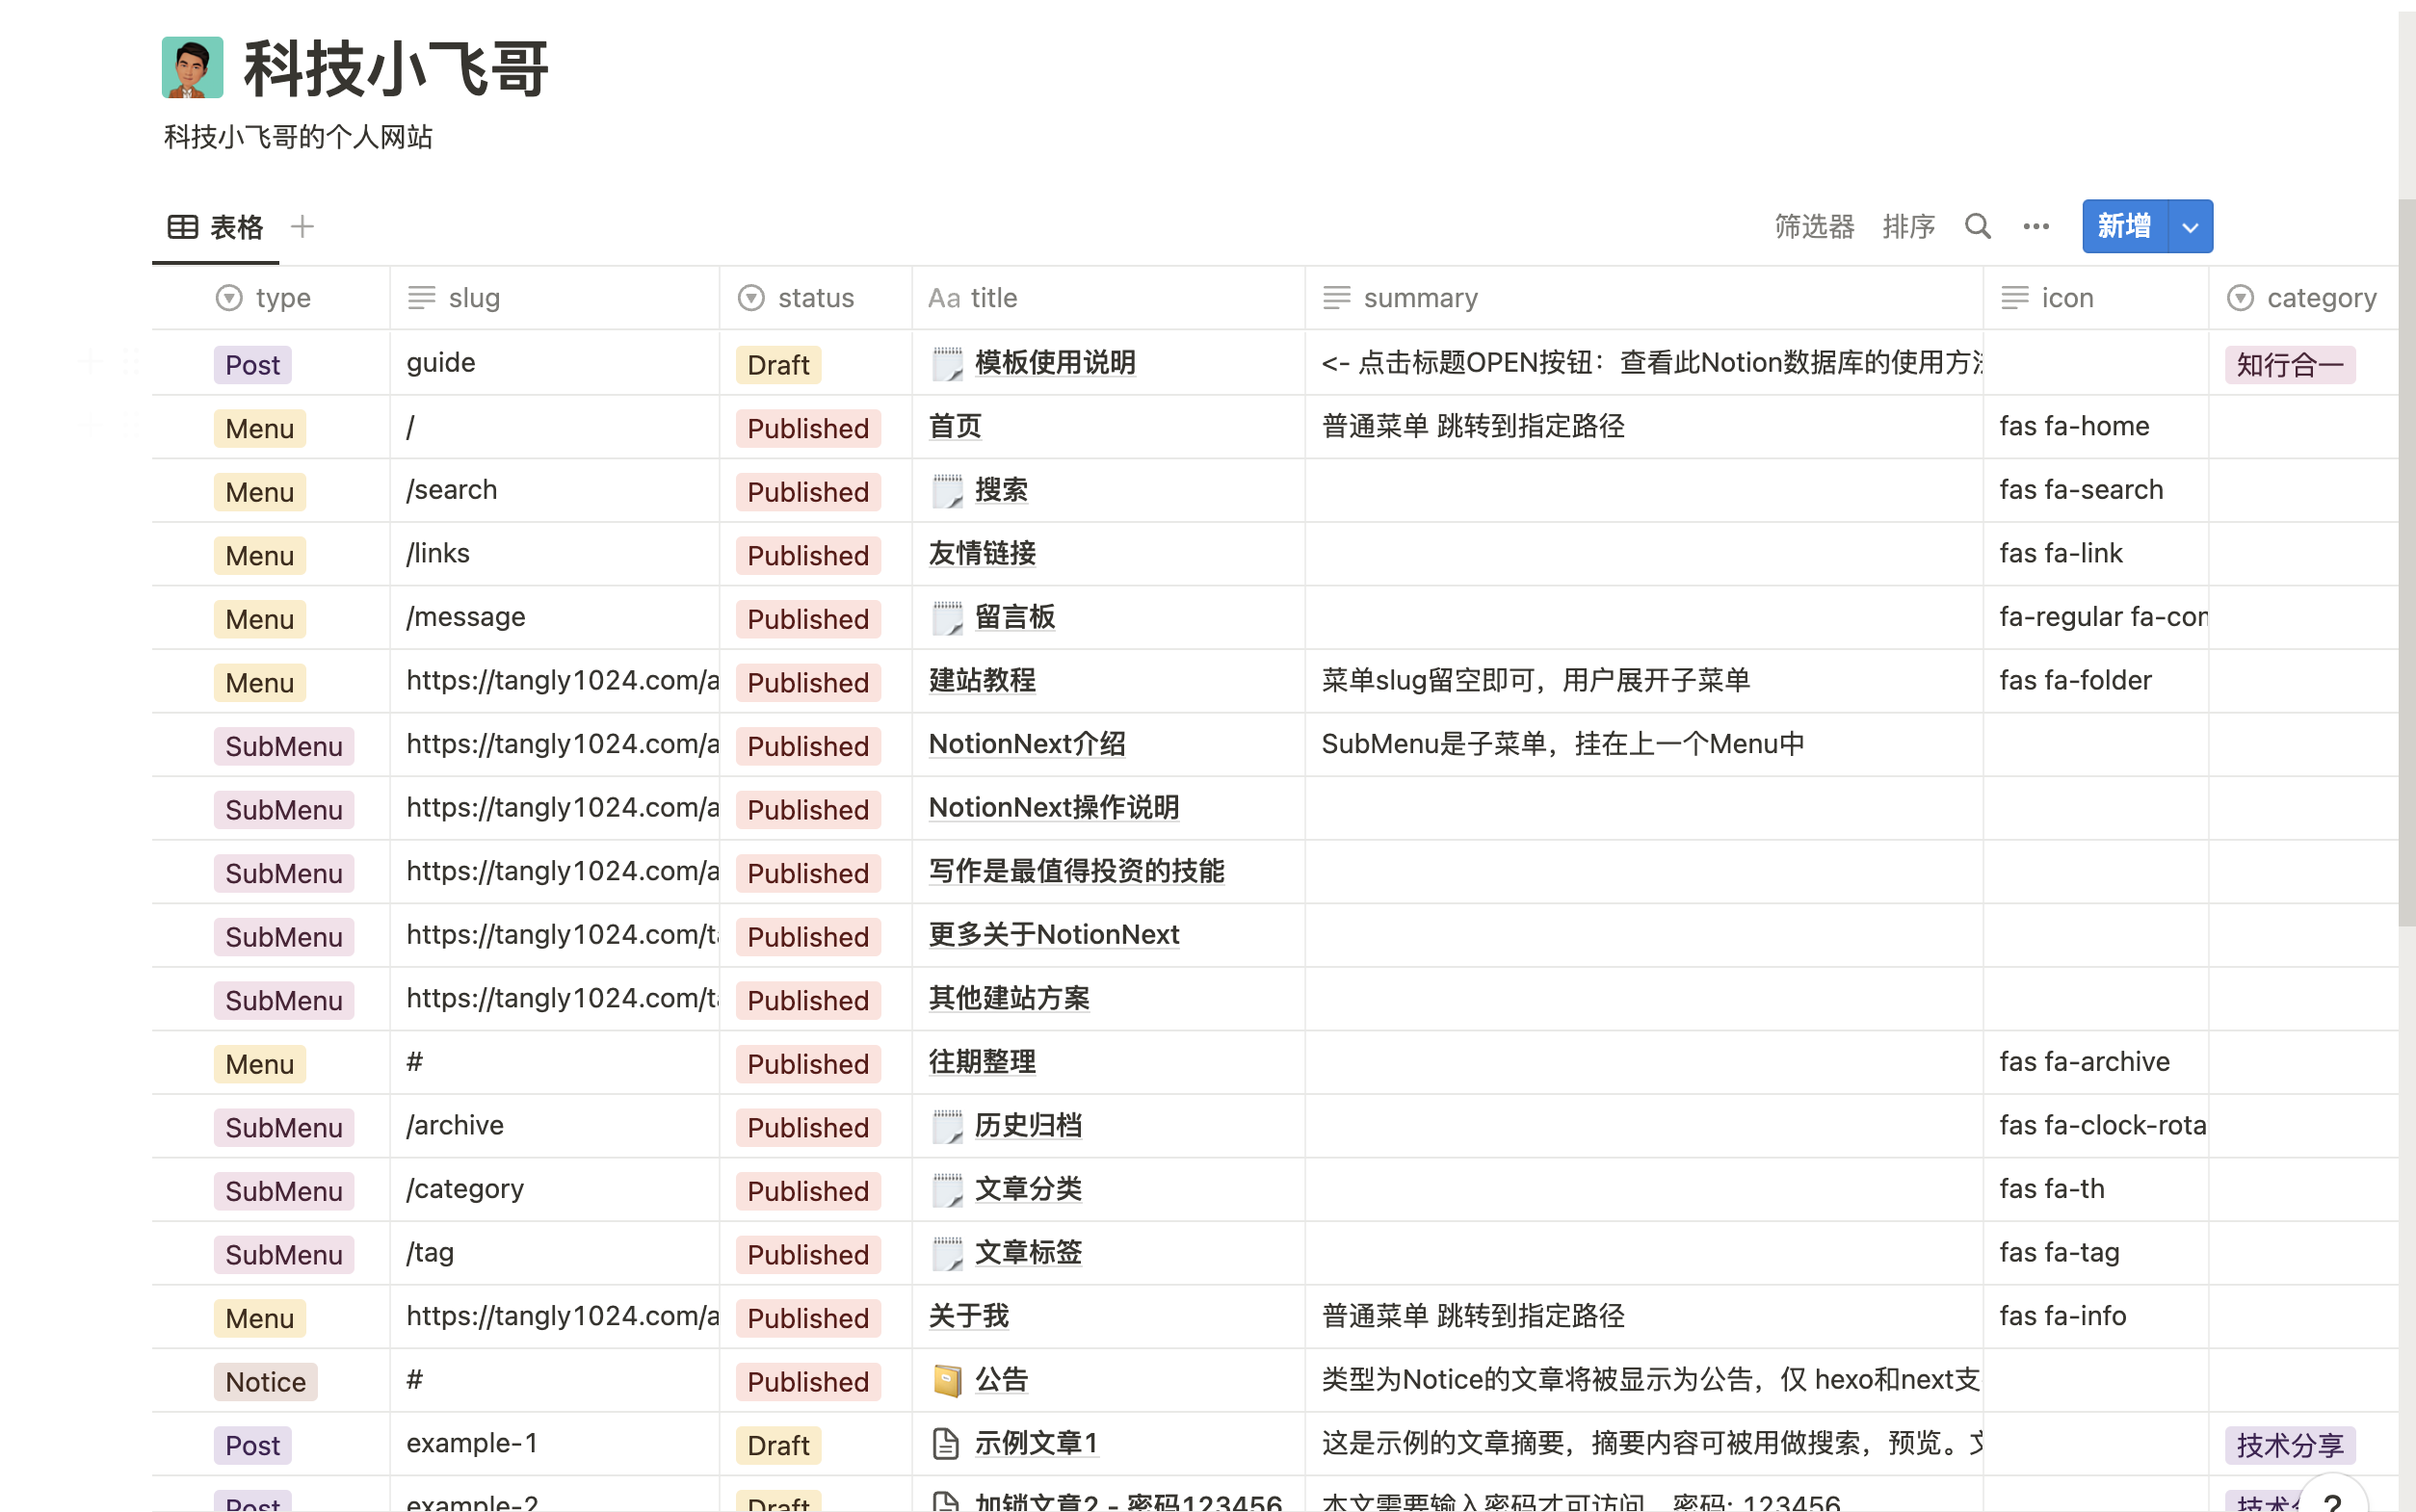
Task: Click document icon of 示例文章1
Action: click(x=946, y=1444)
